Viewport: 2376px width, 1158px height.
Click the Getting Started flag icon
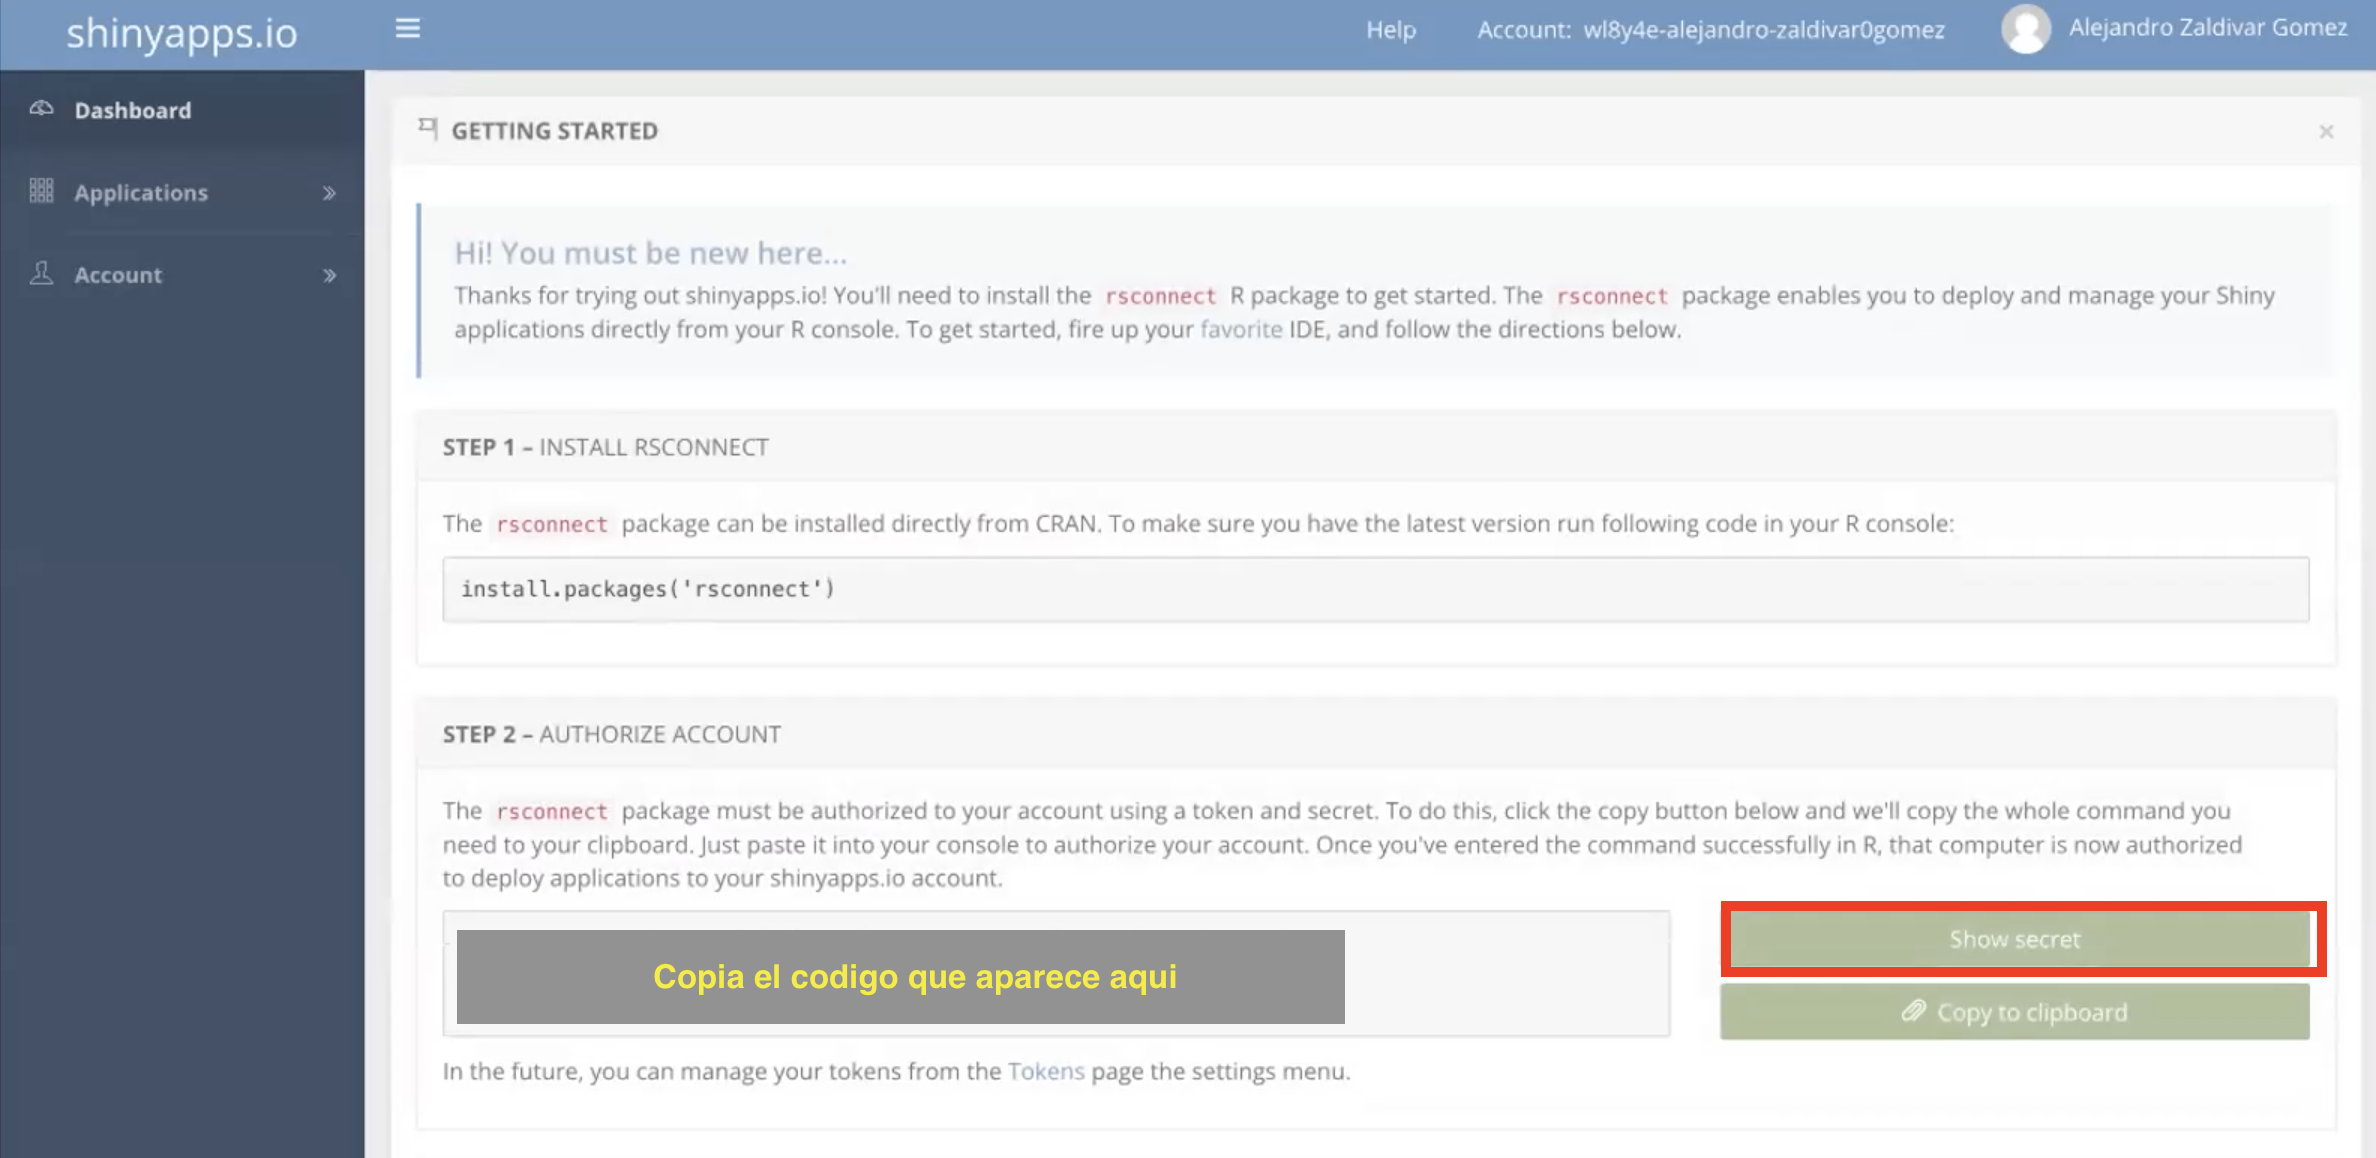pos(428,128)
